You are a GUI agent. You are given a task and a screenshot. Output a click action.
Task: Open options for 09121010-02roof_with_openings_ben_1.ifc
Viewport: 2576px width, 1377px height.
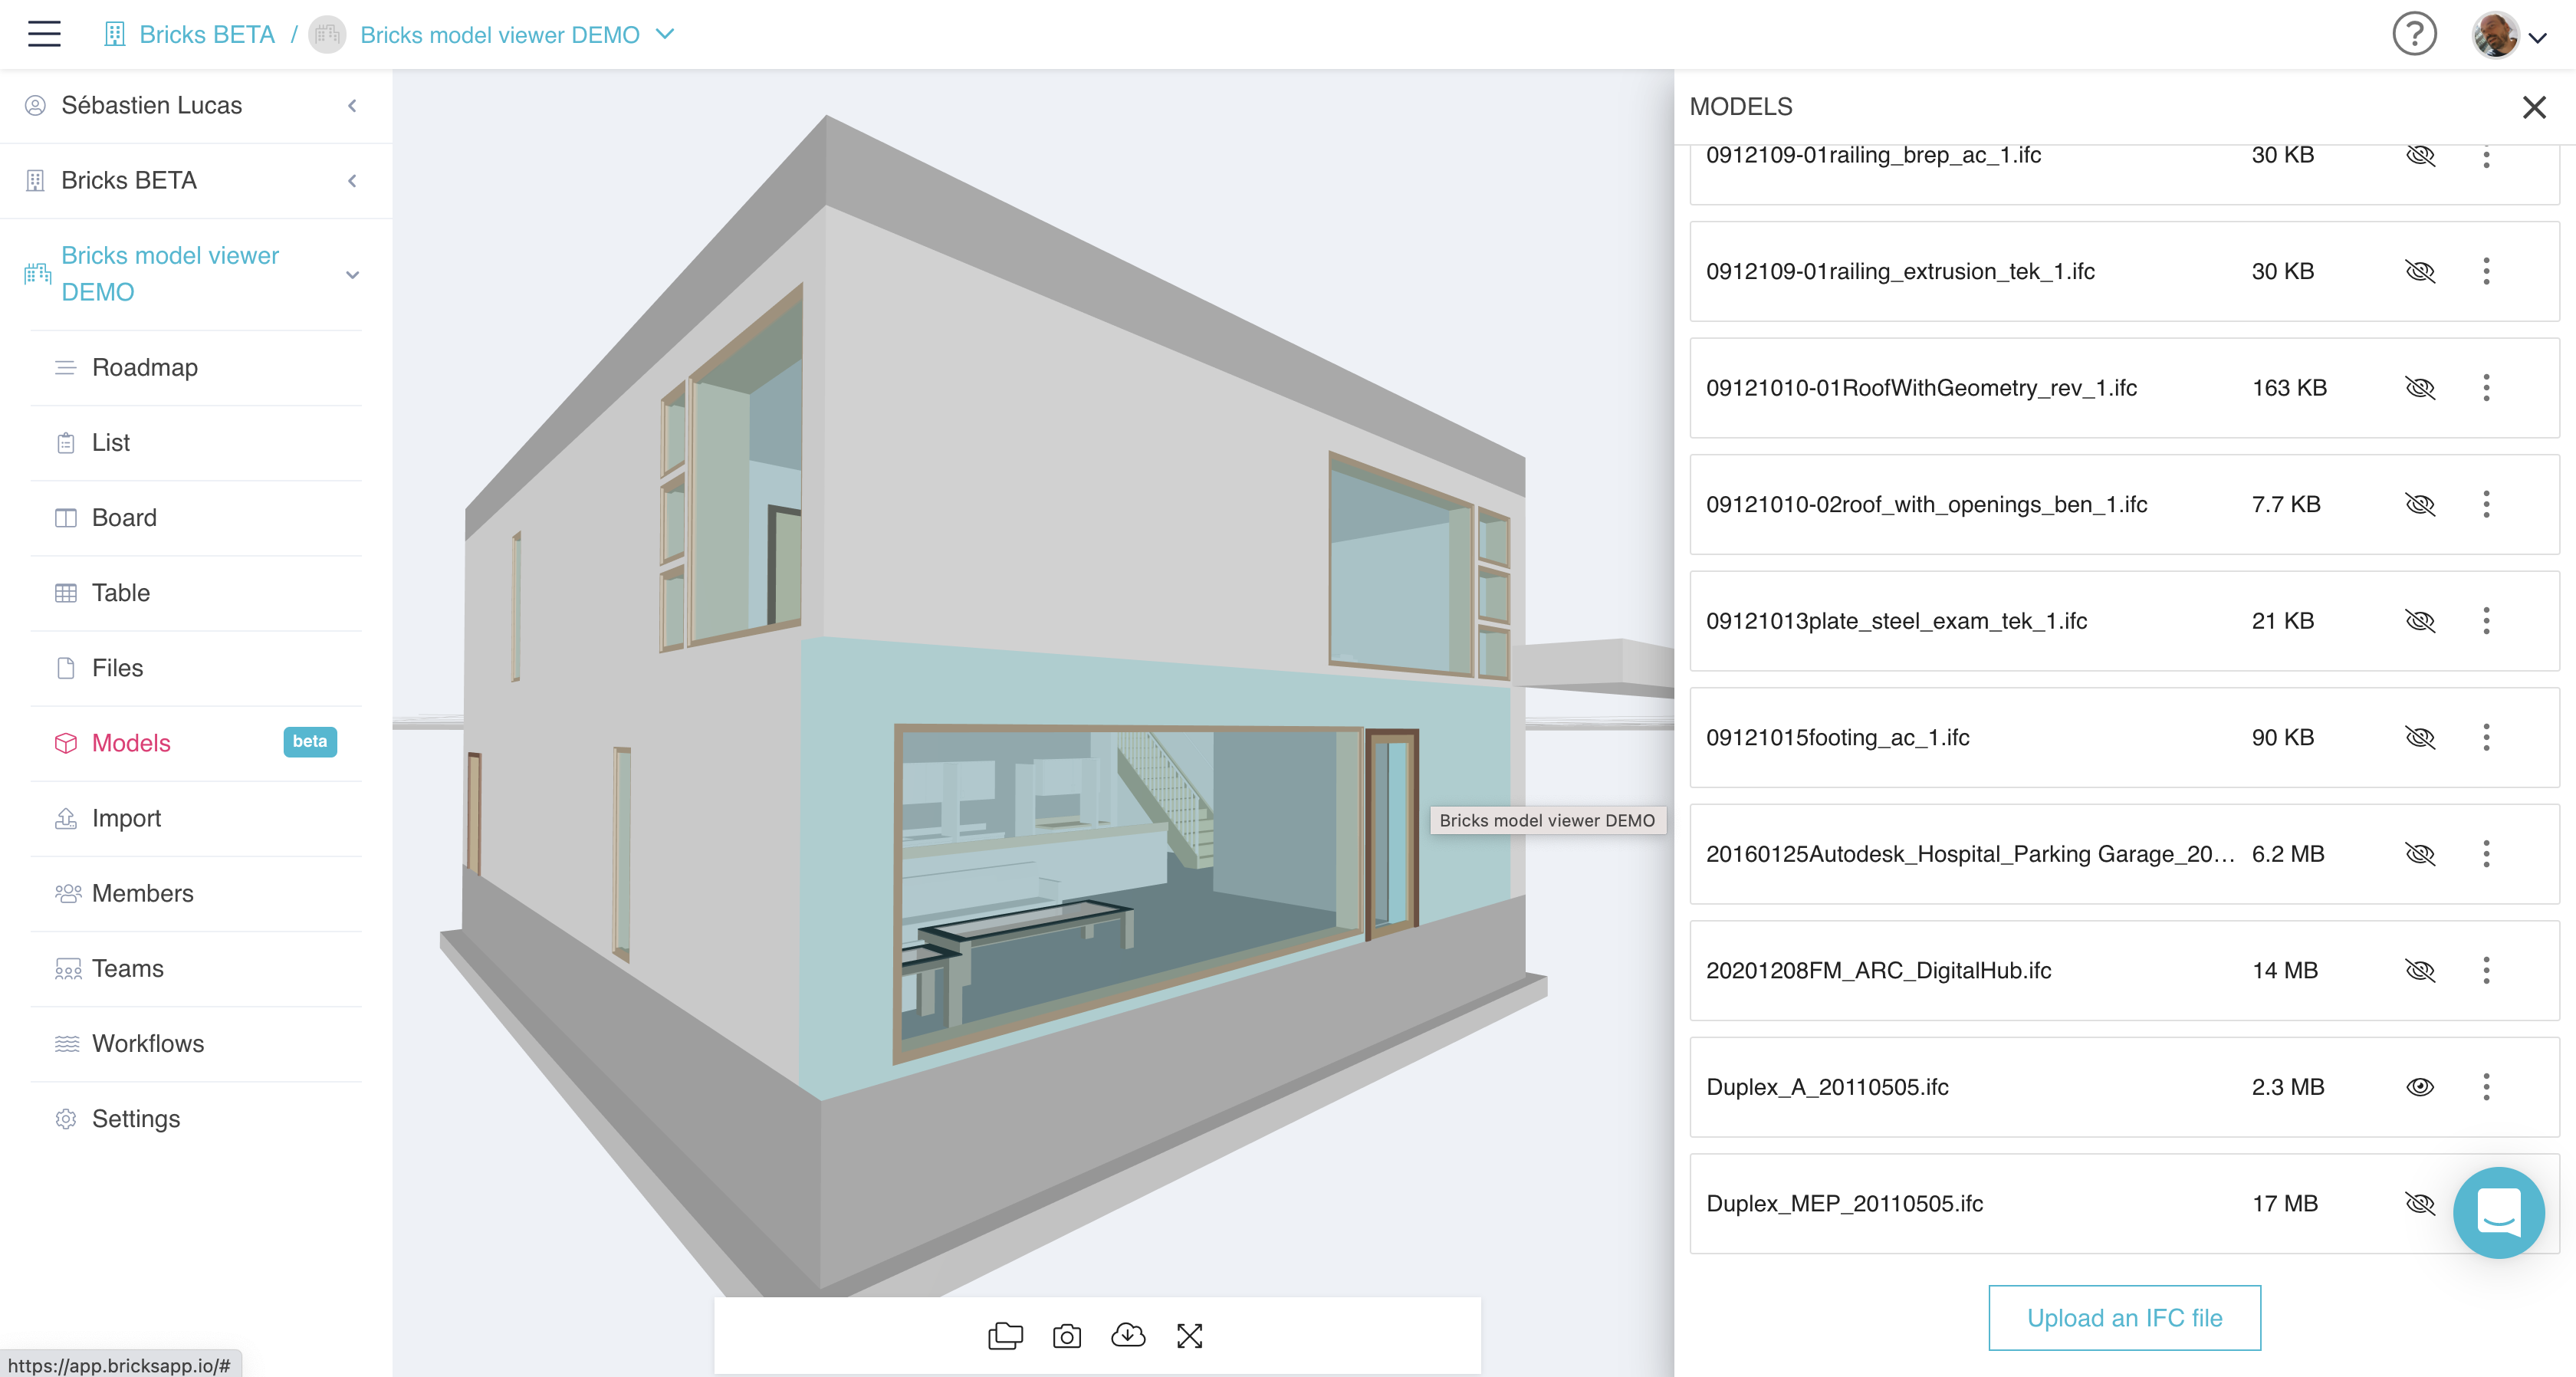pyautogui.click(x=2486, y=504)
